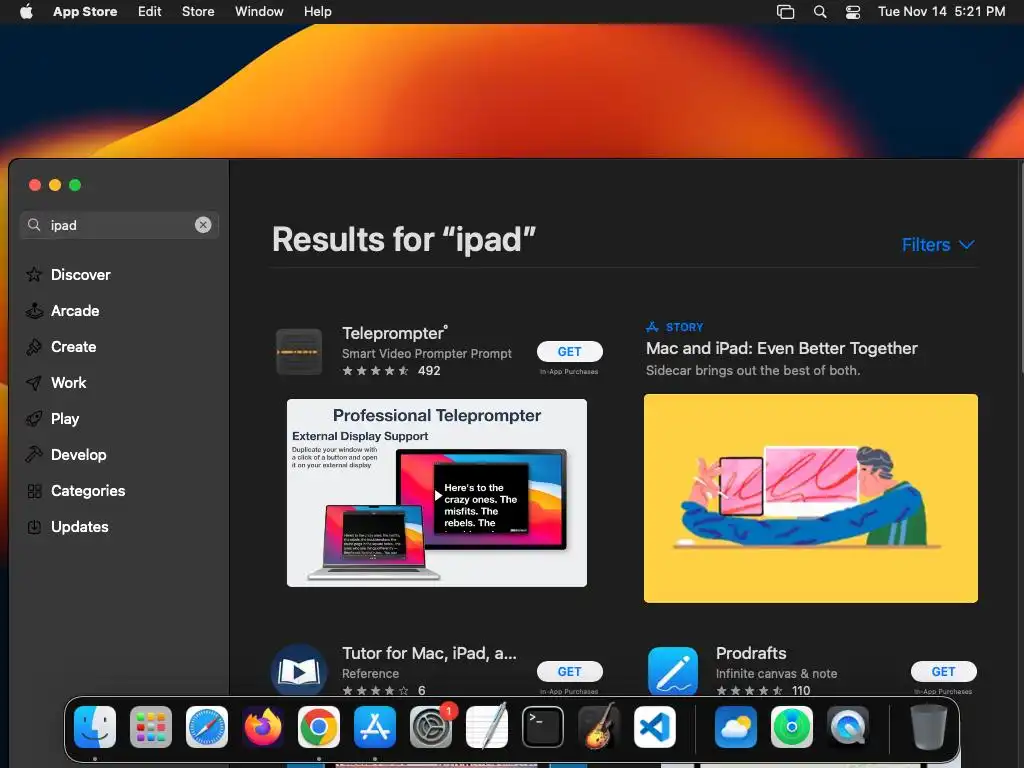Get the Prodrafts app

[944, 671]
